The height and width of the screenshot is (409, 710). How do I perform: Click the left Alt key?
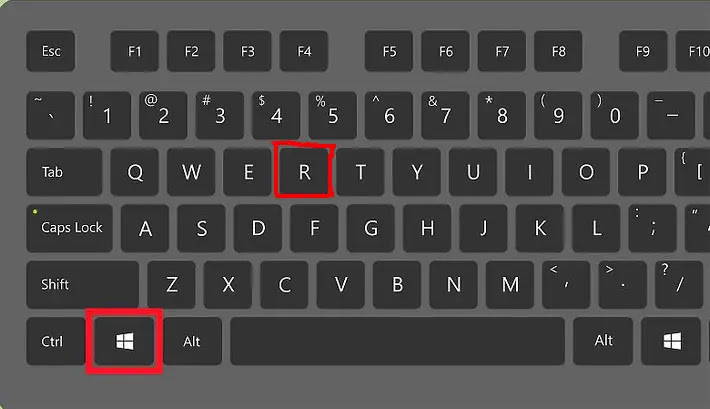point(192,341)
